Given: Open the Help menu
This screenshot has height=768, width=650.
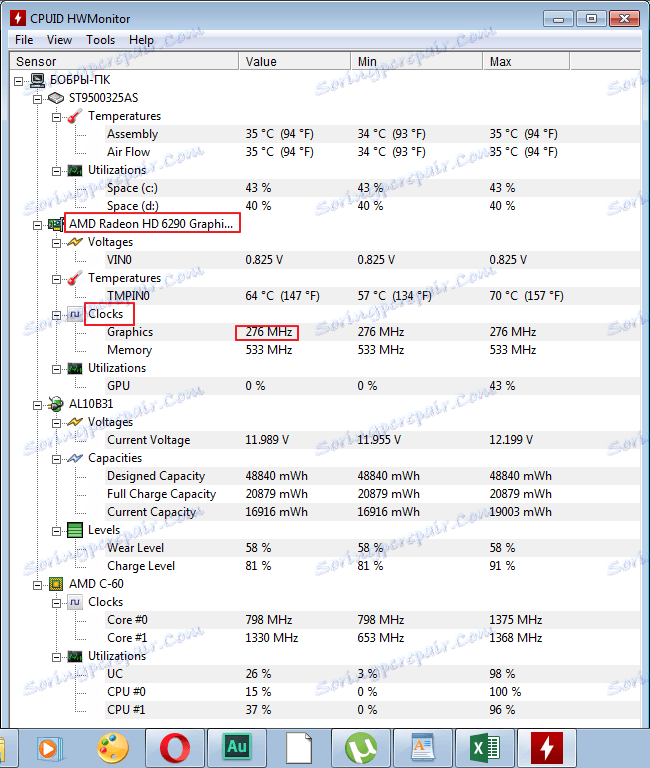Looking at the screenshot, I should pyautogui.click(x=141, y=40).
